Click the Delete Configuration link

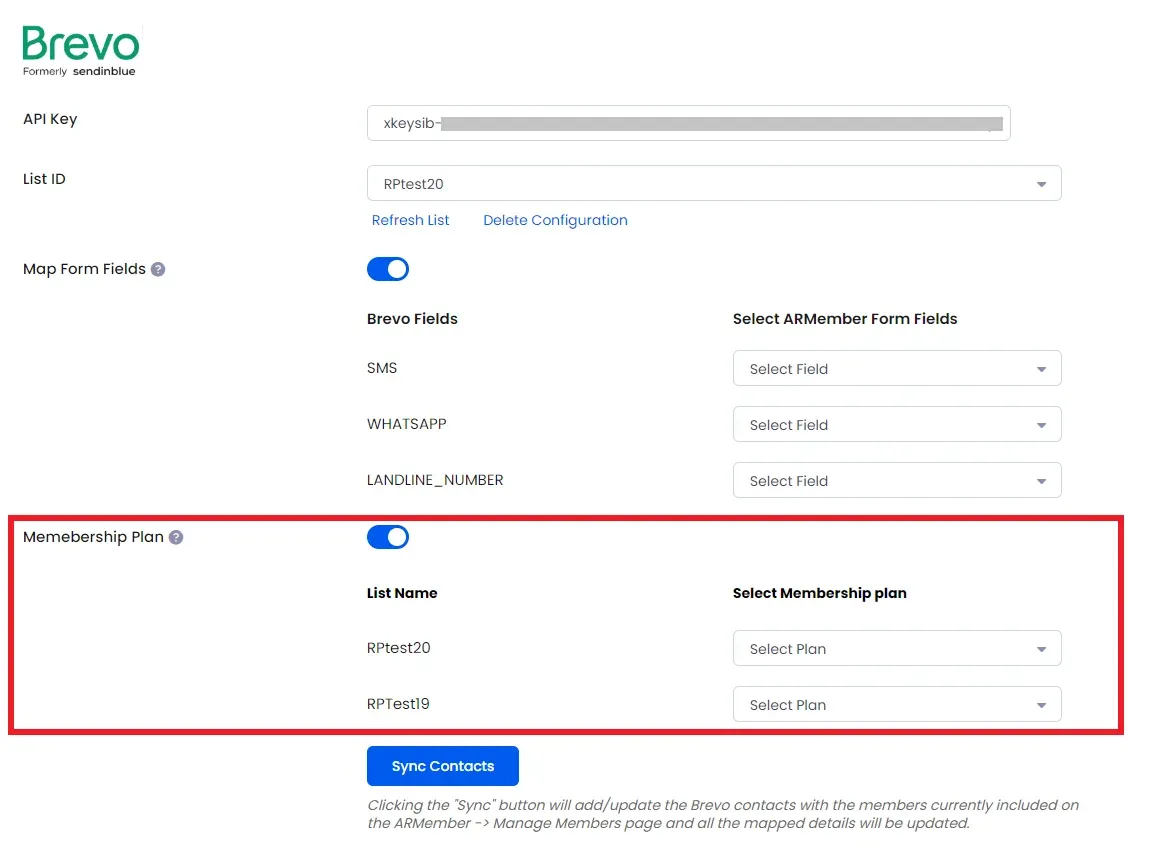coord(555,220)
